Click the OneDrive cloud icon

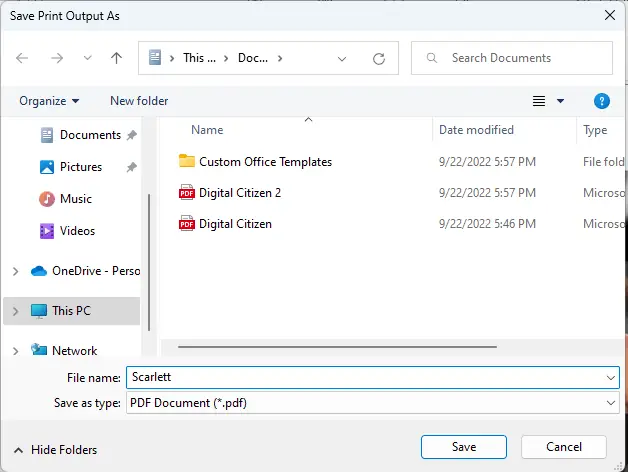click(39, 271)
